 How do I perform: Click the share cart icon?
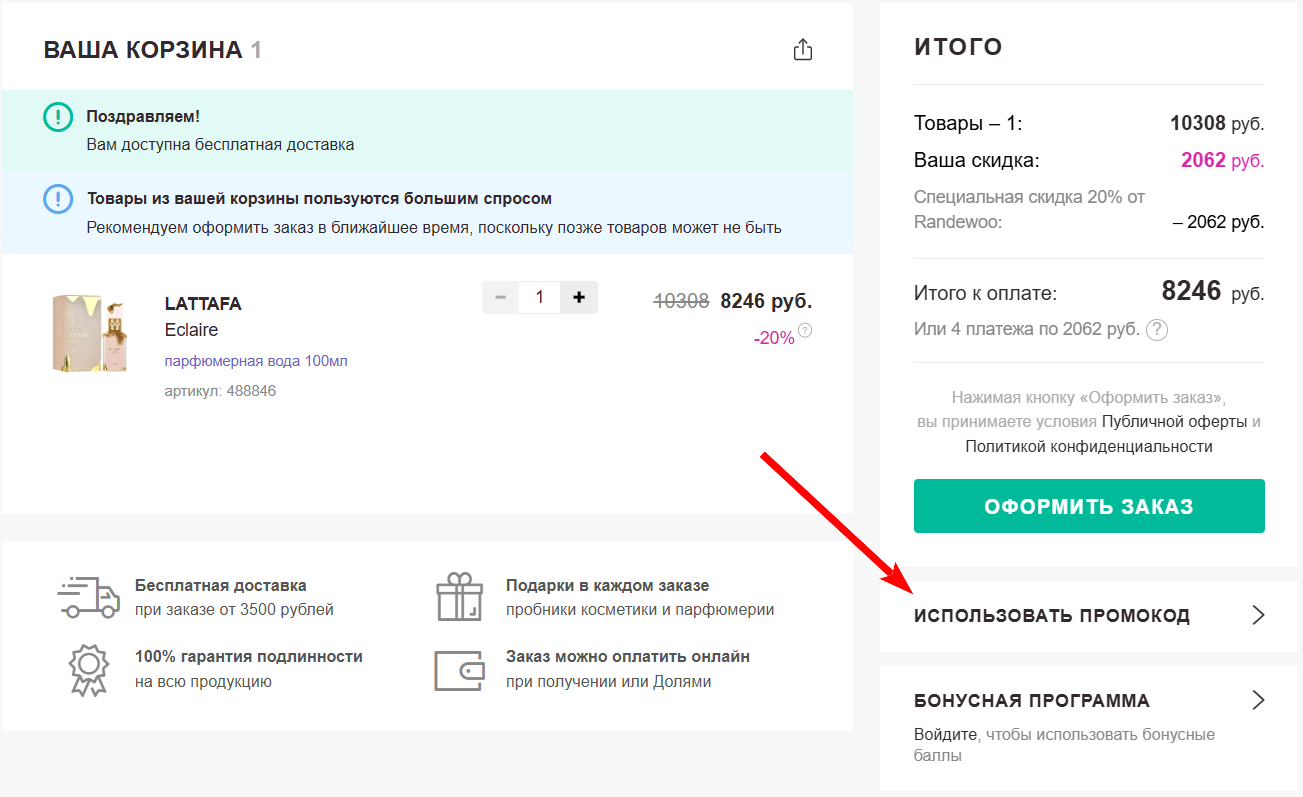pos(803,48)
